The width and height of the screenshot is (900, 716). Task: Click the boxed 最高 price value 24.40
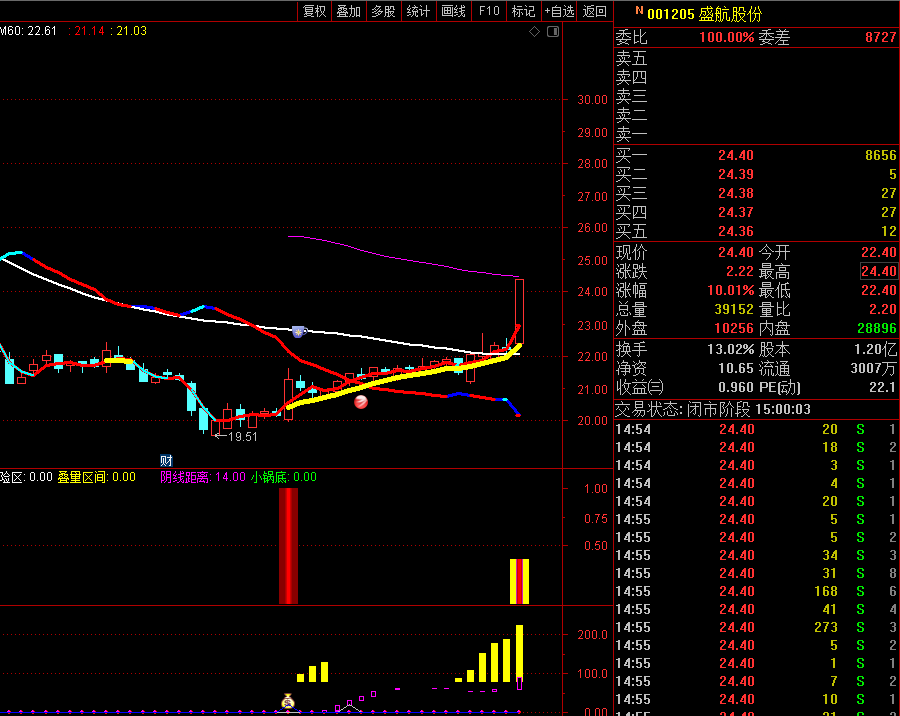[x=879, y=271]
